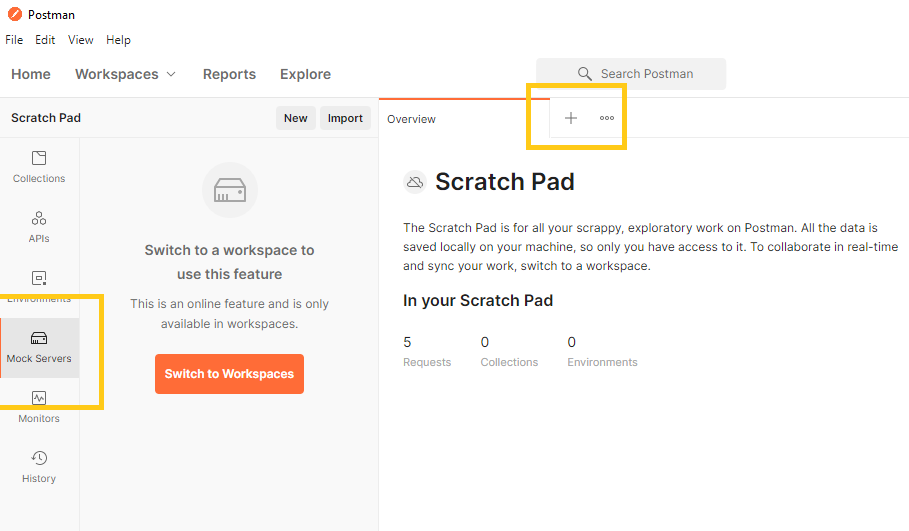
Task: Click the 5 Requests count
Action: point(427,351)
